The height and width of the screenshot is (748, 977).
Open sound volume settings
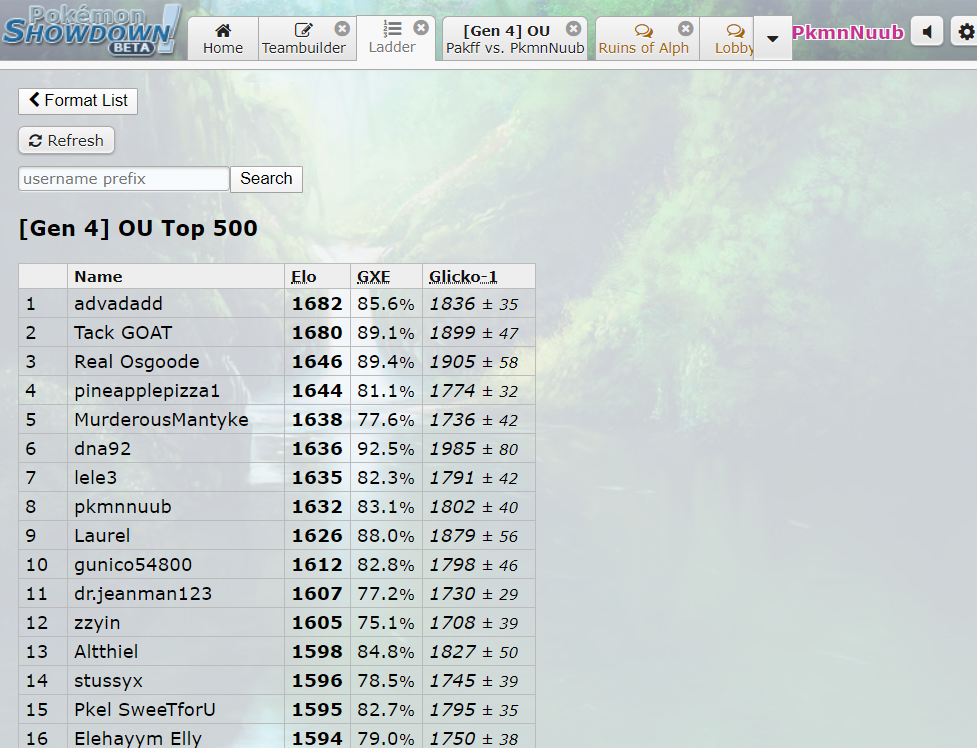coord(927,32)
